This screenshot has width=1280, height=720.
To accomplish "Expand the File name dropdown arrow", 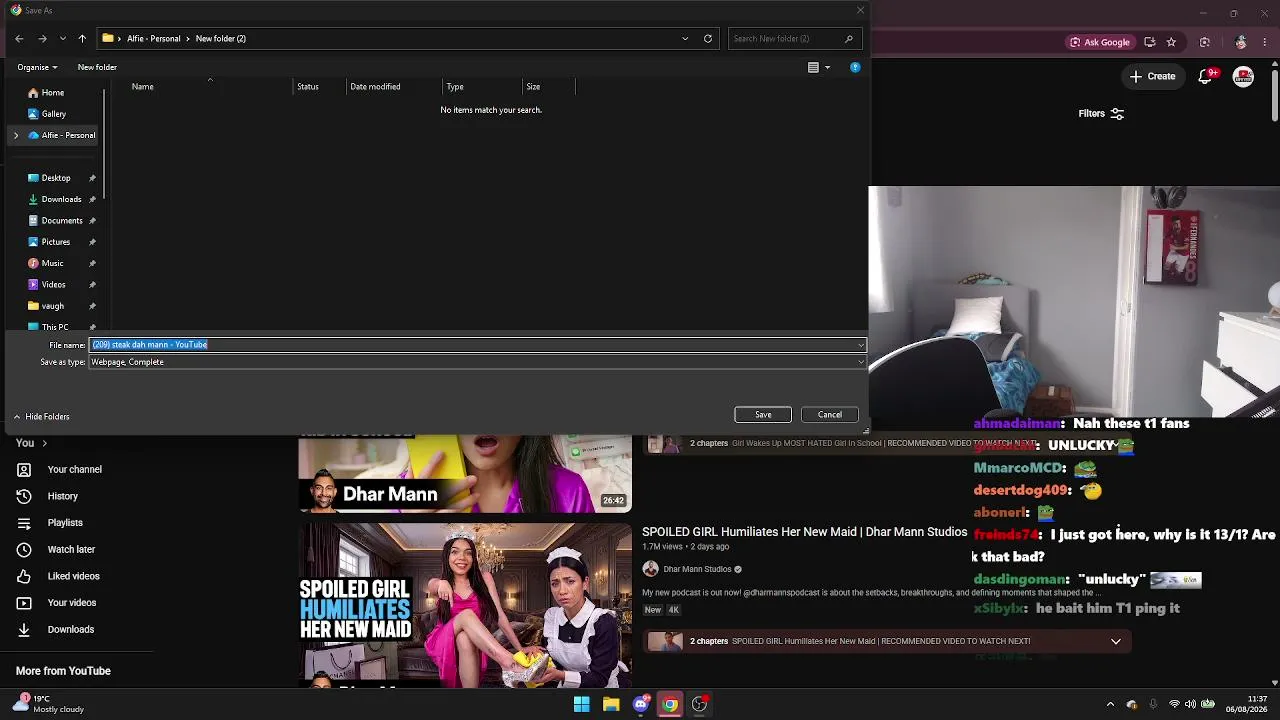I will tap(860, 345).
